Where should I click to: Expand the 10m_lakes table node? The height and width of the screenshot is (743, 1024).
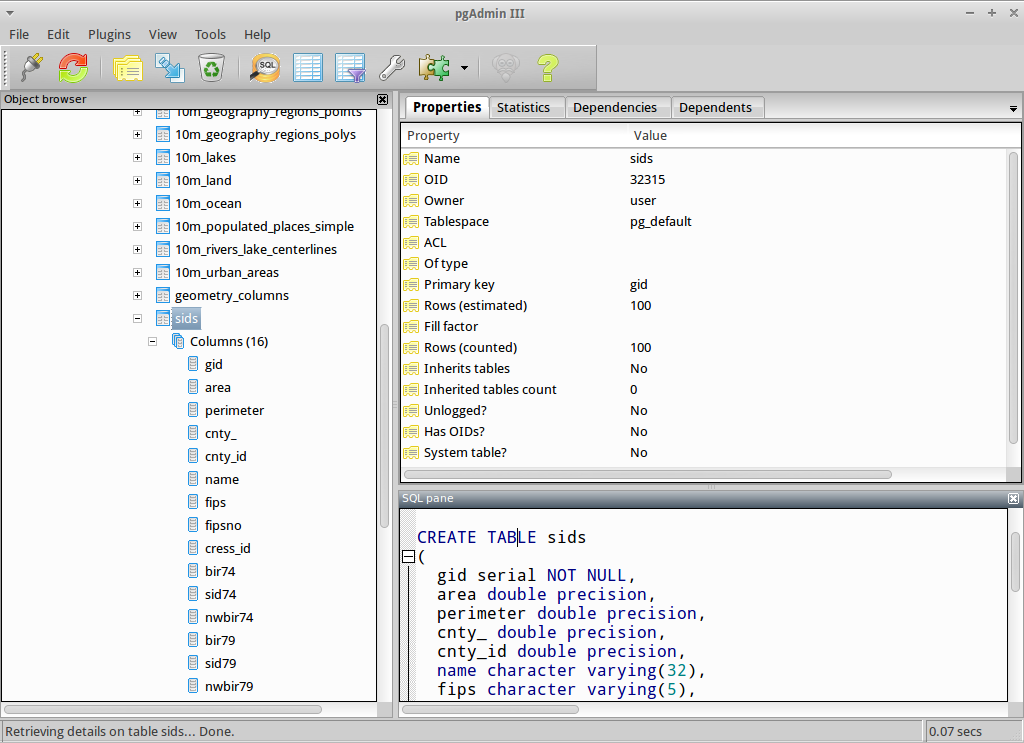coord(137,158)
